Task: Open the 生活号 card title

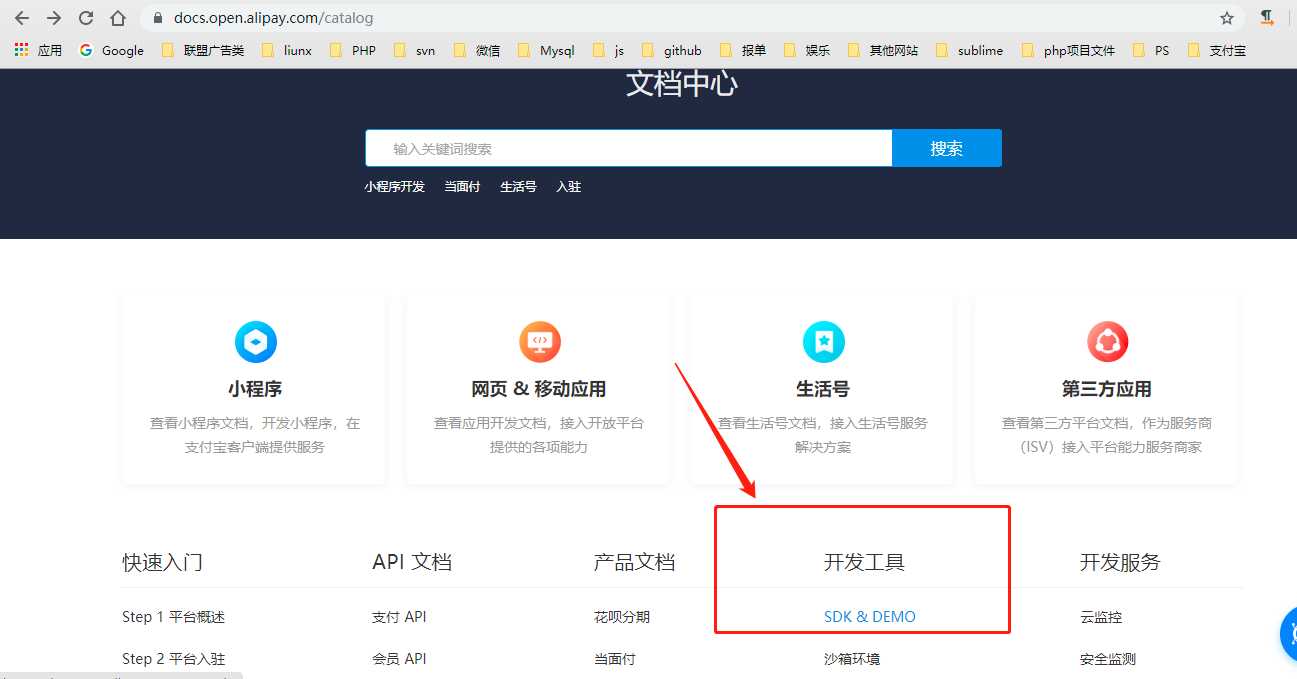Action: [x=823, y=389]
